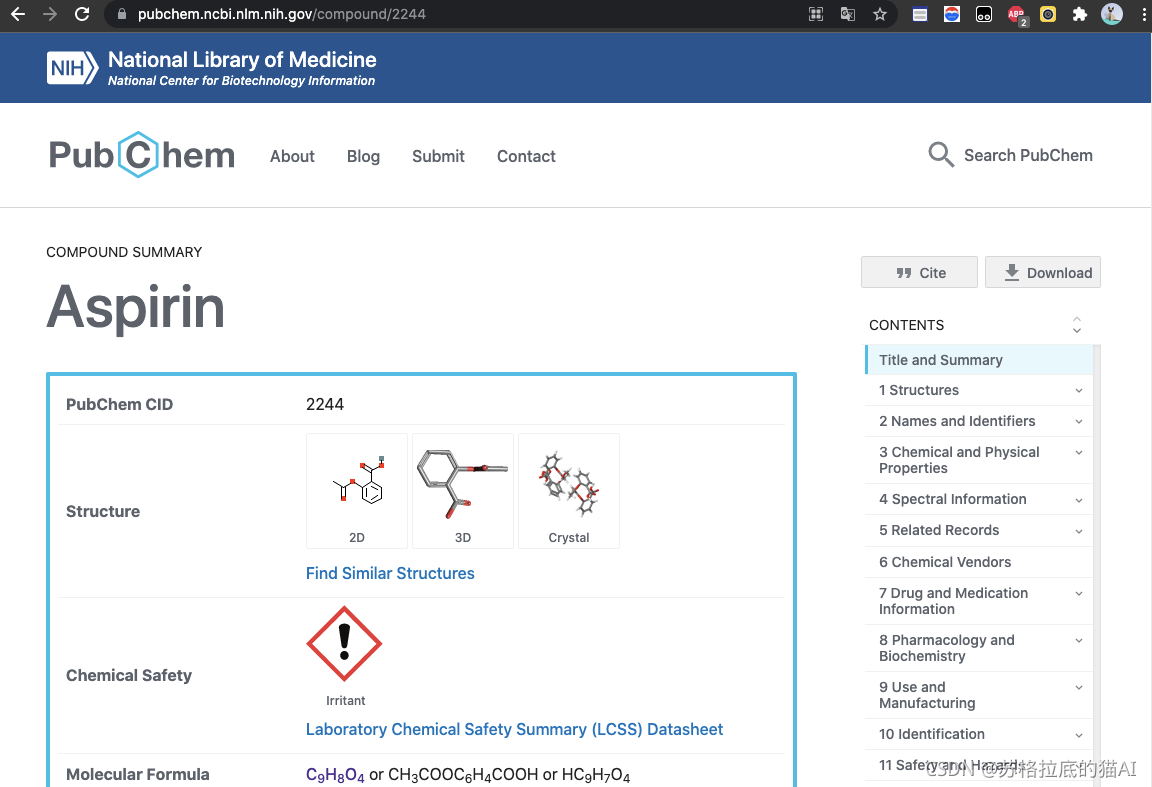This screenshot has width=1152, height=787.
Task: Click the Find Similar Structures link
Action: 390,573
